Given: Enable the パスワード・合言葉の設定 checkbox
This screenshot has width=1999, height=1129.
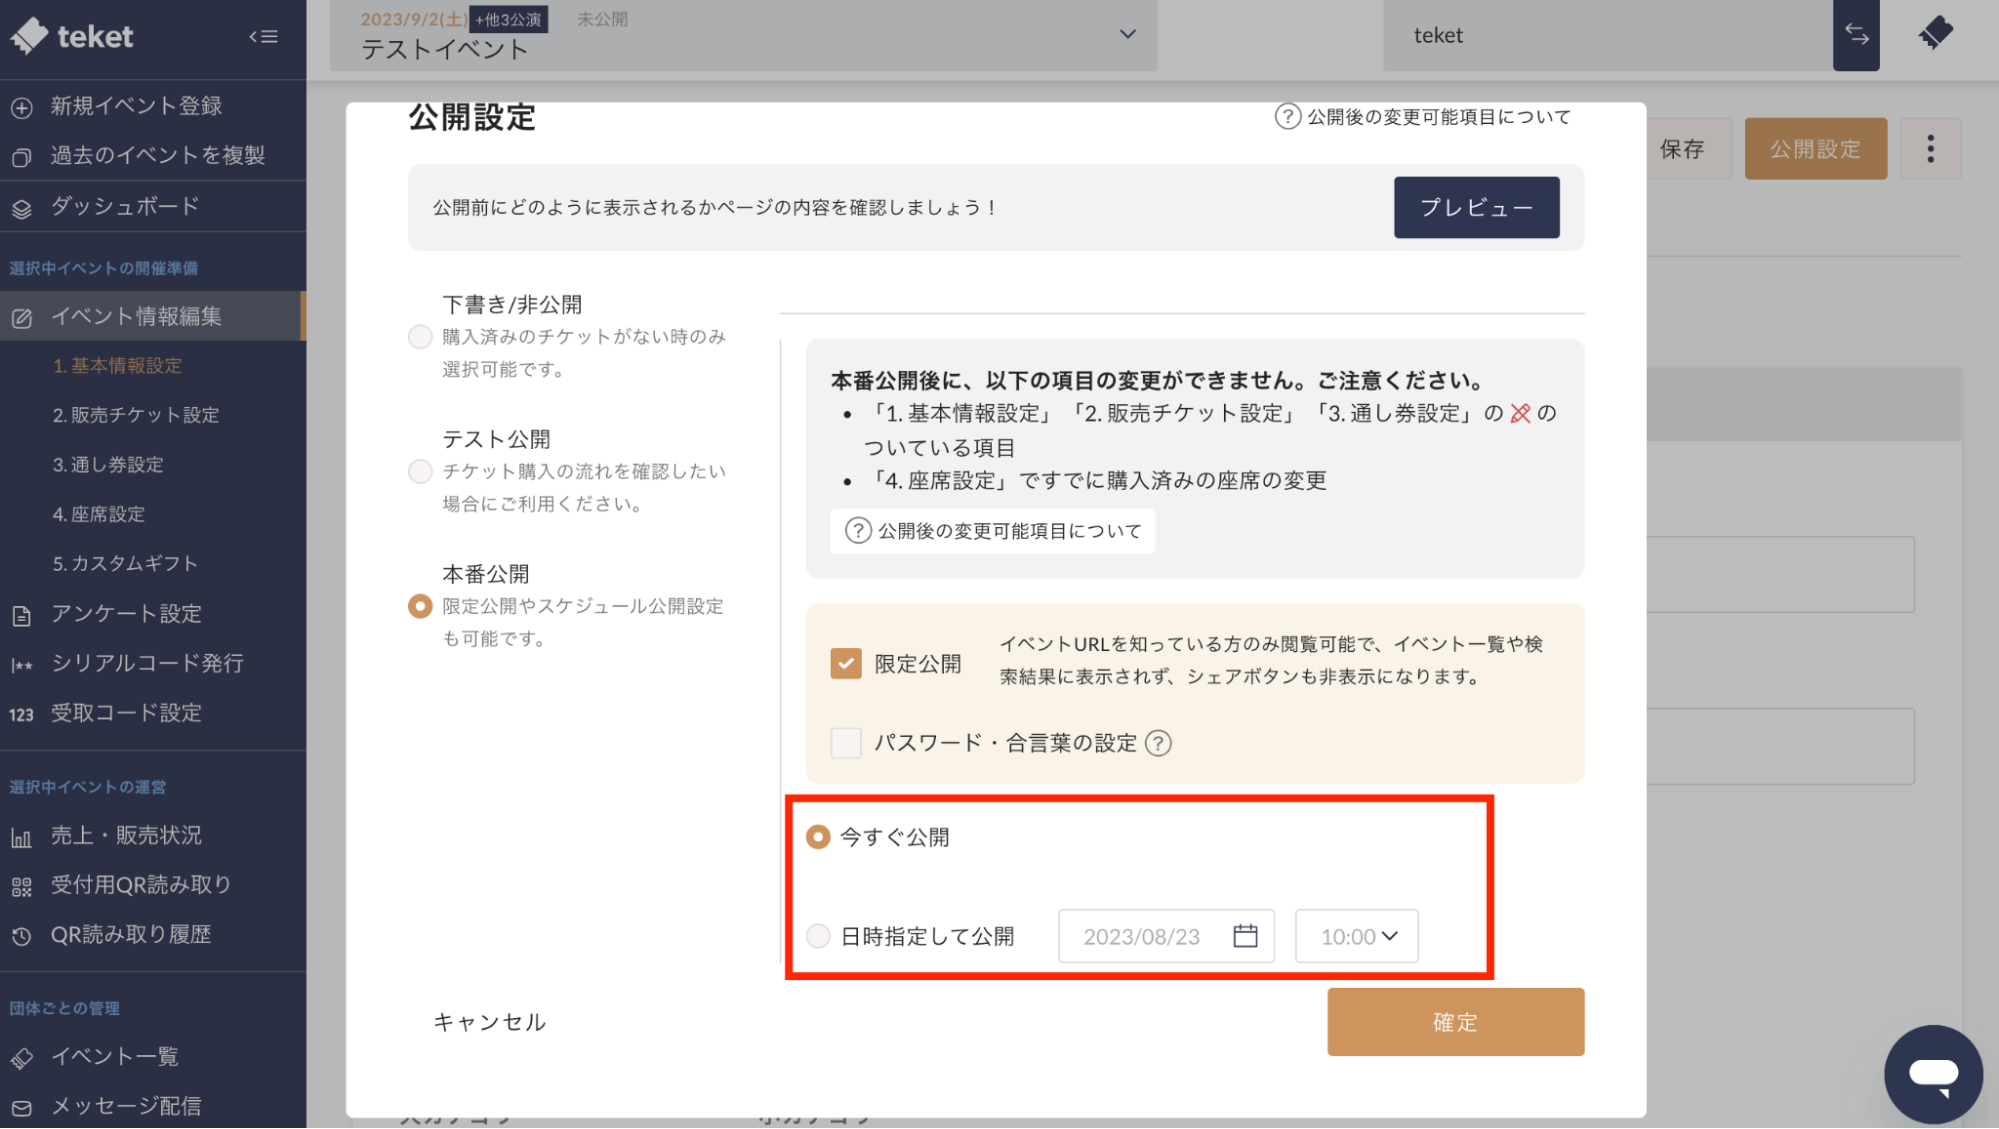Looking at the screenshot, I should pyautogui.click(x=846, y=743).
